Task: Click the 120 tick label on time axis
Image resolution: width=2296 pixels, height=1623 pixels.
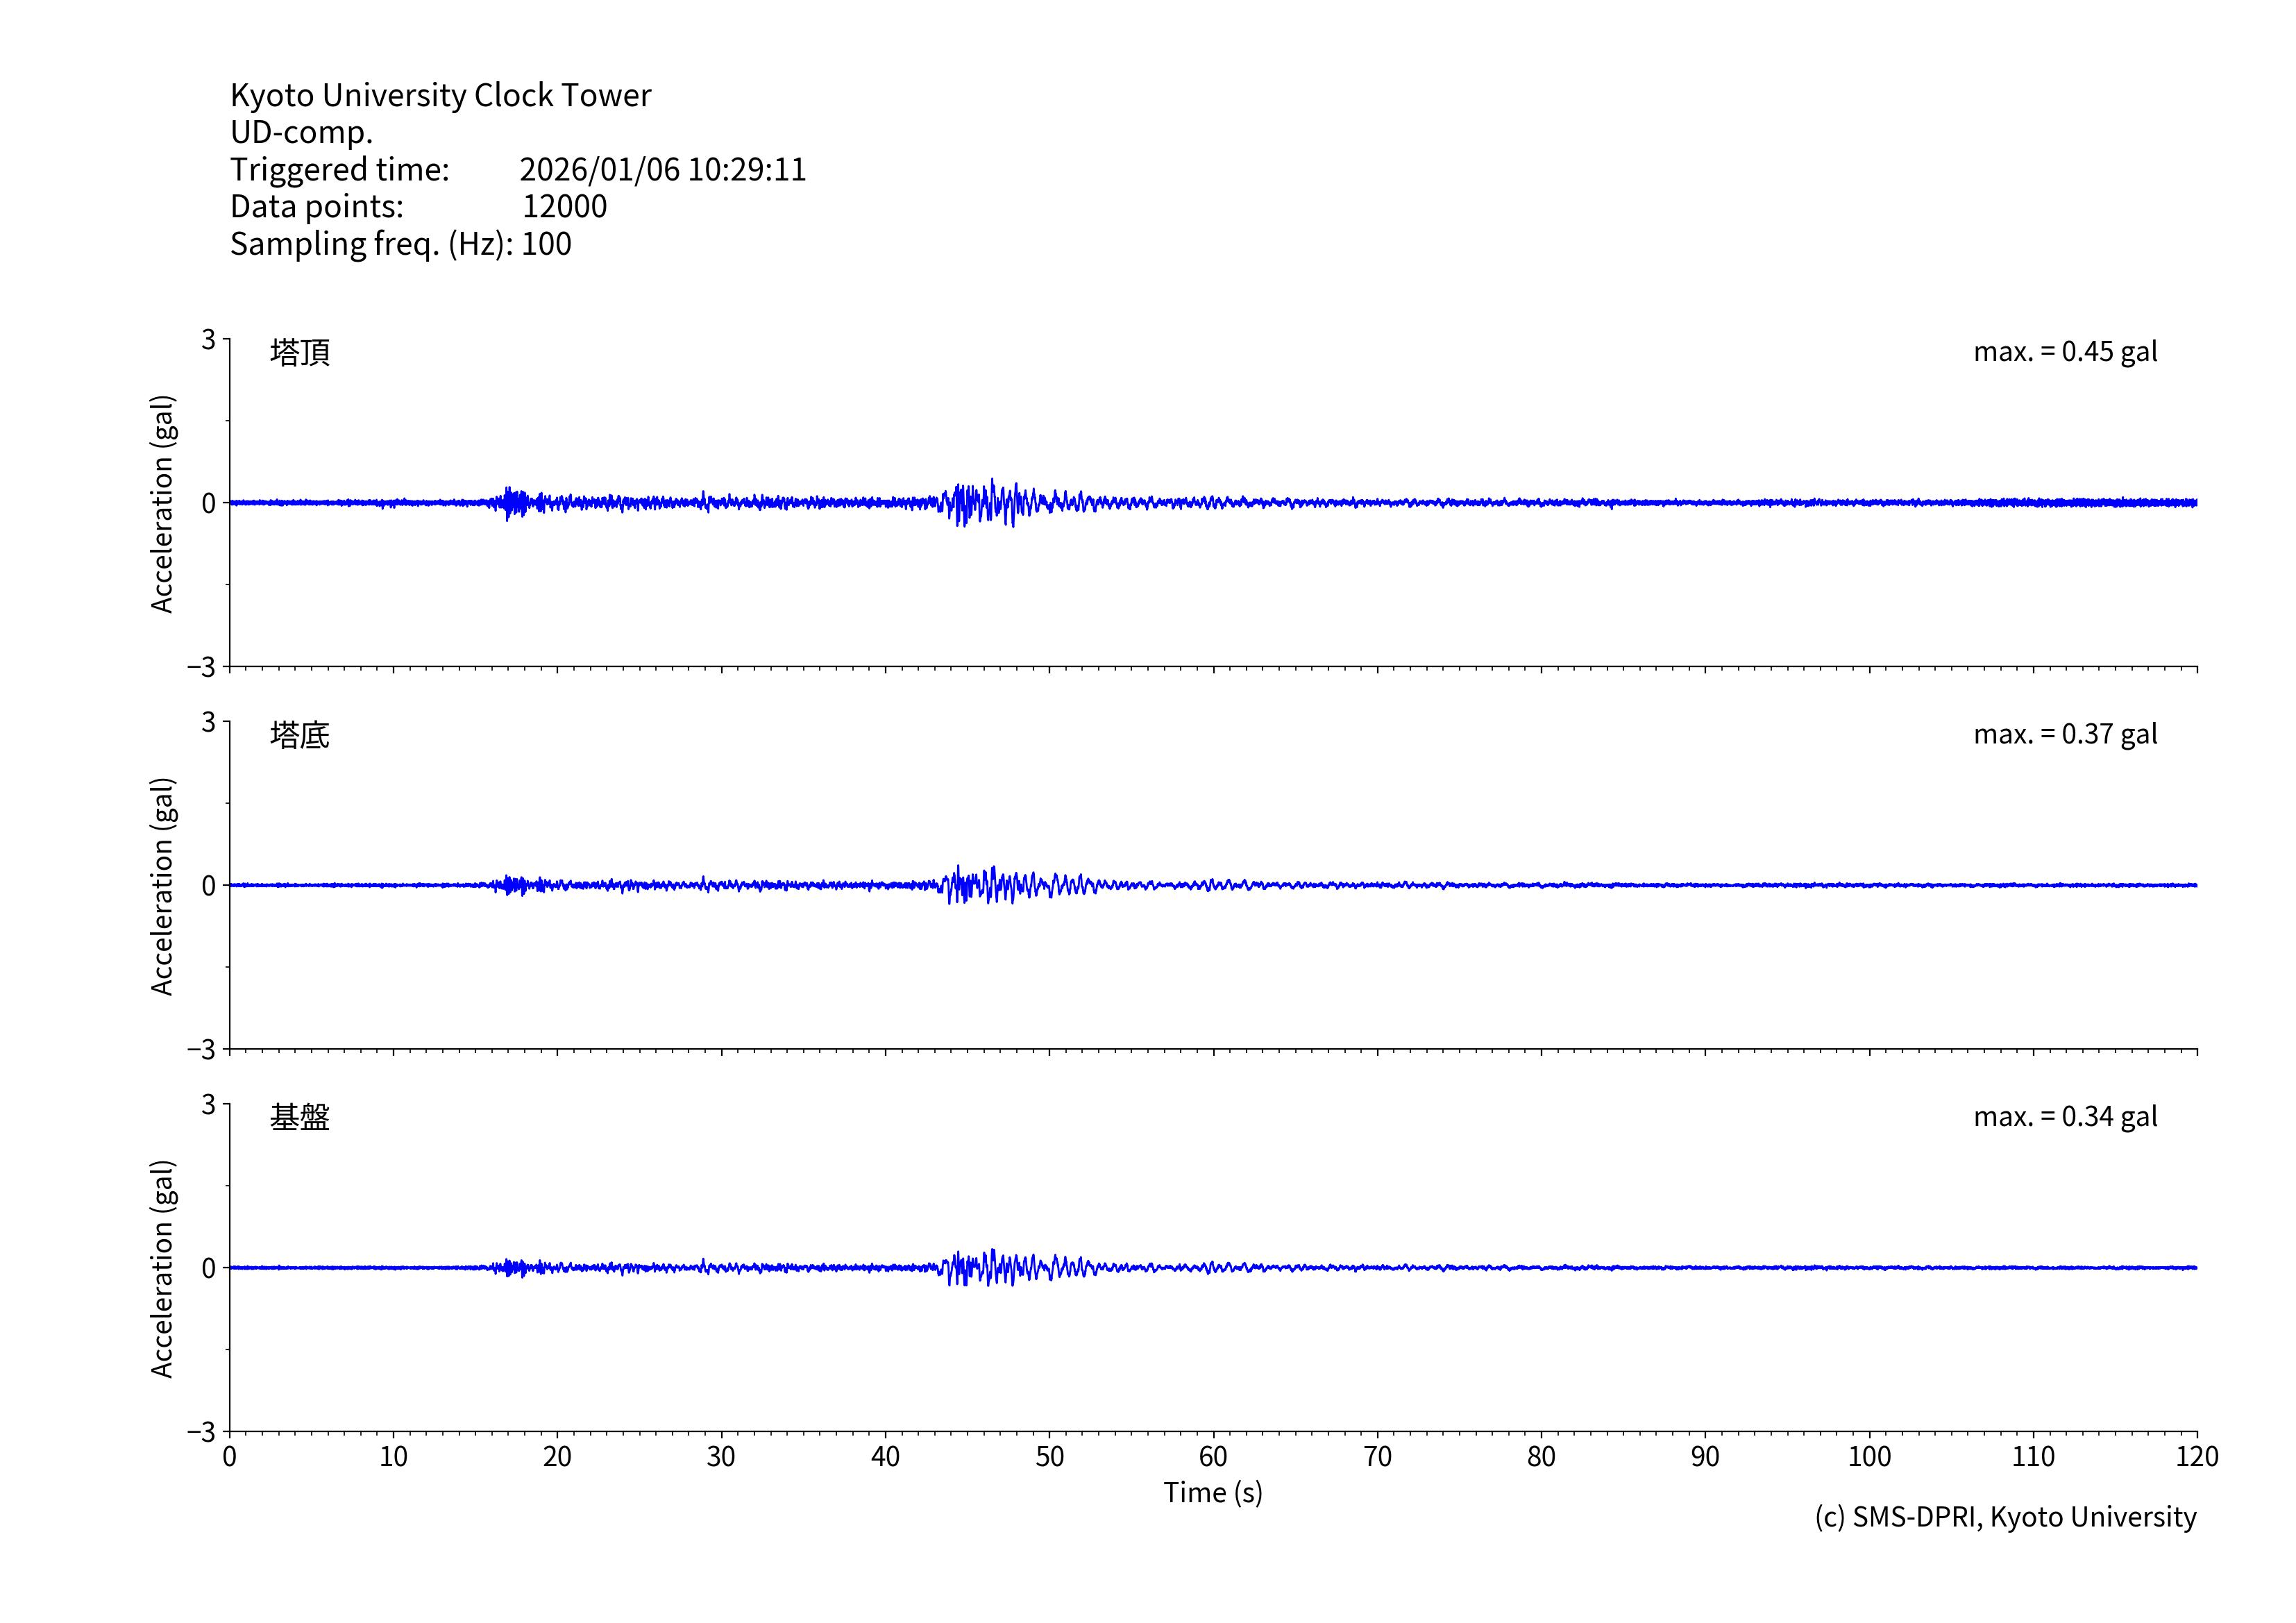Action: tap(2196, 1456)
